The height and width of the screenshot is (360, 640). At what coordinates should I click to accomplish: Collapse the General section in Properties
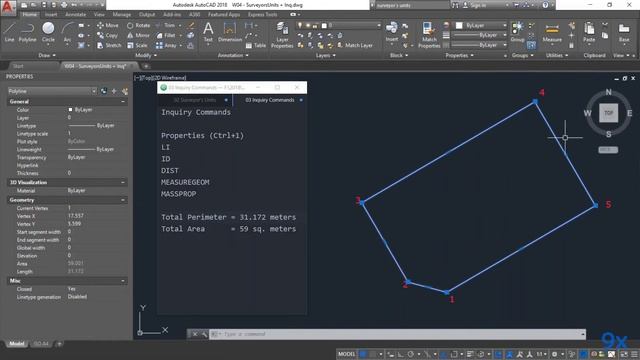pyautogui.click(x=123, y=101)
